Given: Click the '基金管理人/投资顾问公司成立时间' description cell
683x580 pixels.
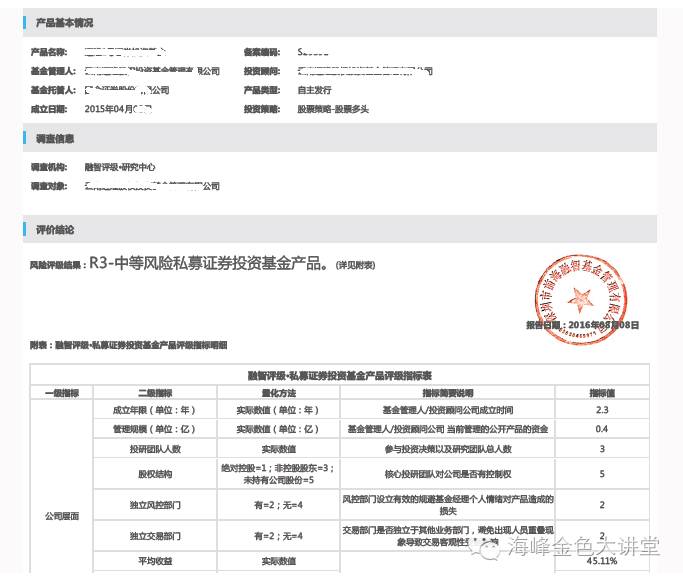Looking at the screenshot, I should 448,410.
